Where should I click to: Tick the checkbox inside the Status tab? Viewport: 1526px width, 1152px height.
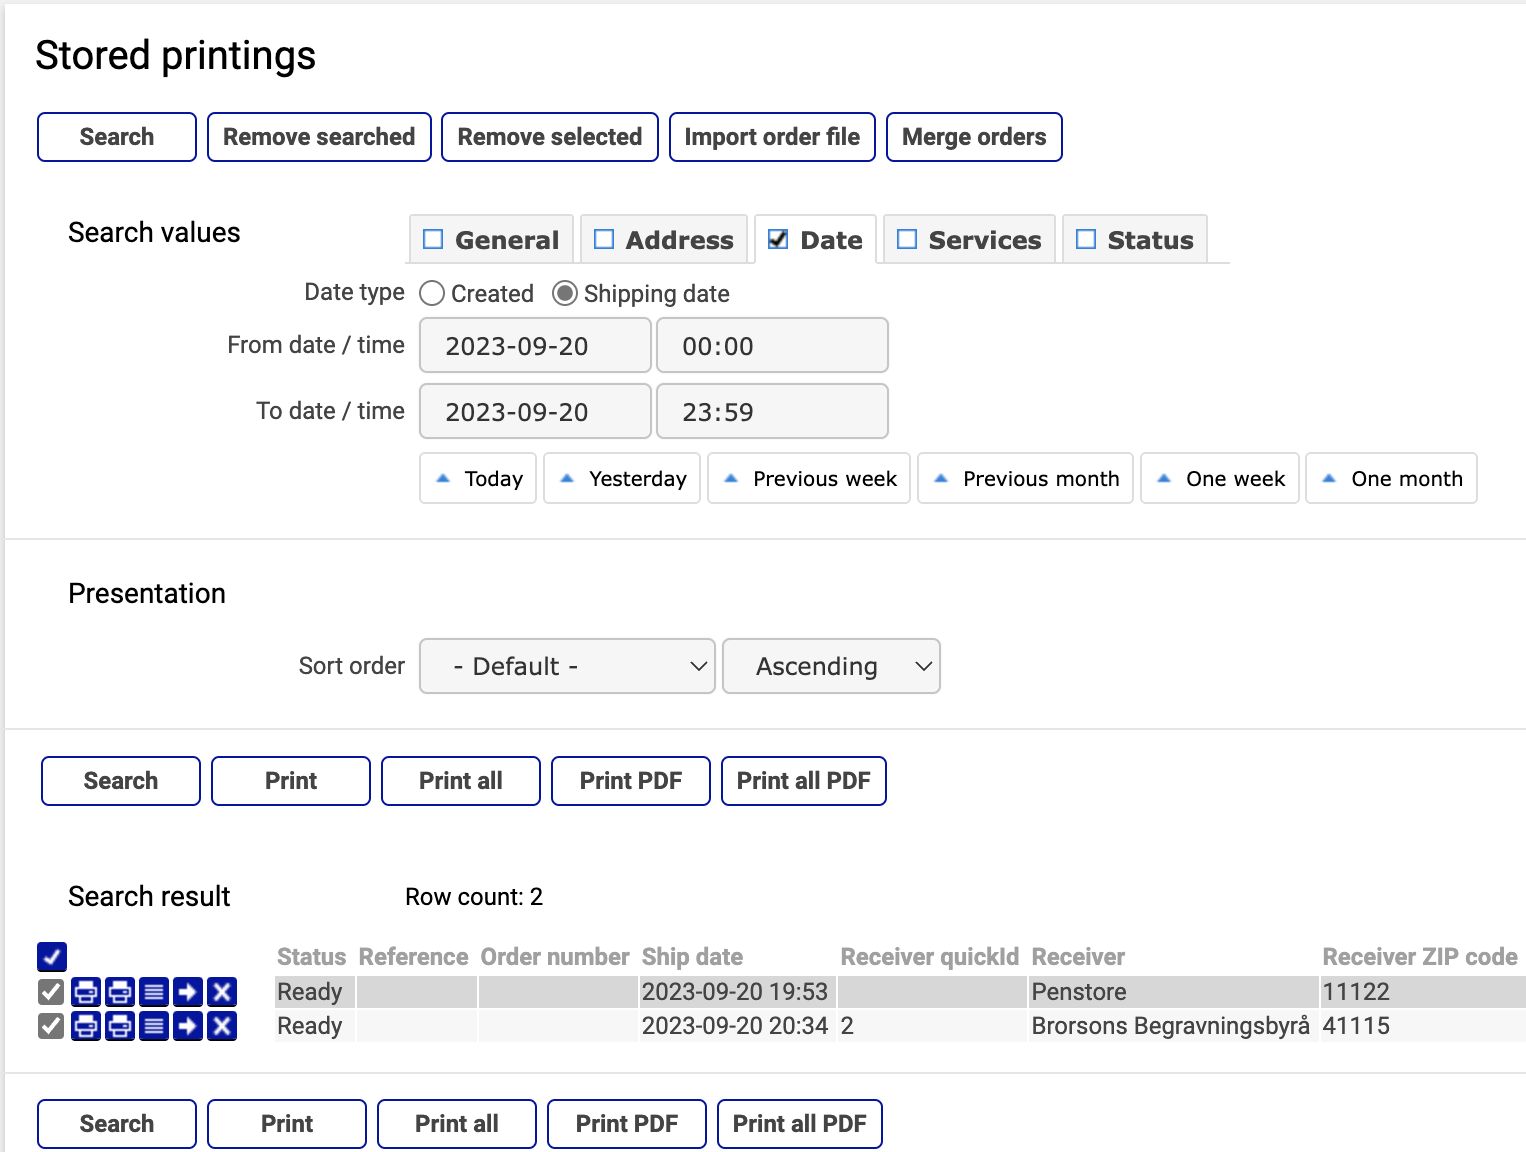1086,239
